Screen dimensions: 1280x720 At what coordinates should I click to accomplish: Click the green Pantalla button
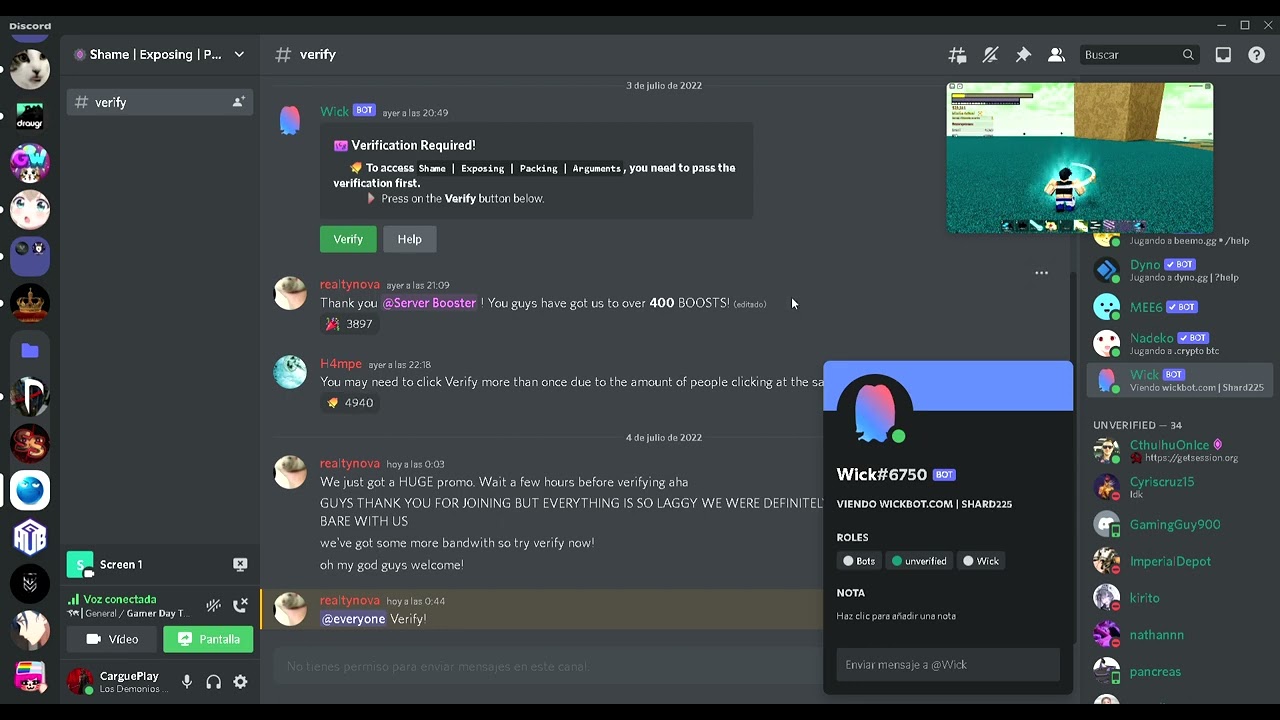pos(208,639)
